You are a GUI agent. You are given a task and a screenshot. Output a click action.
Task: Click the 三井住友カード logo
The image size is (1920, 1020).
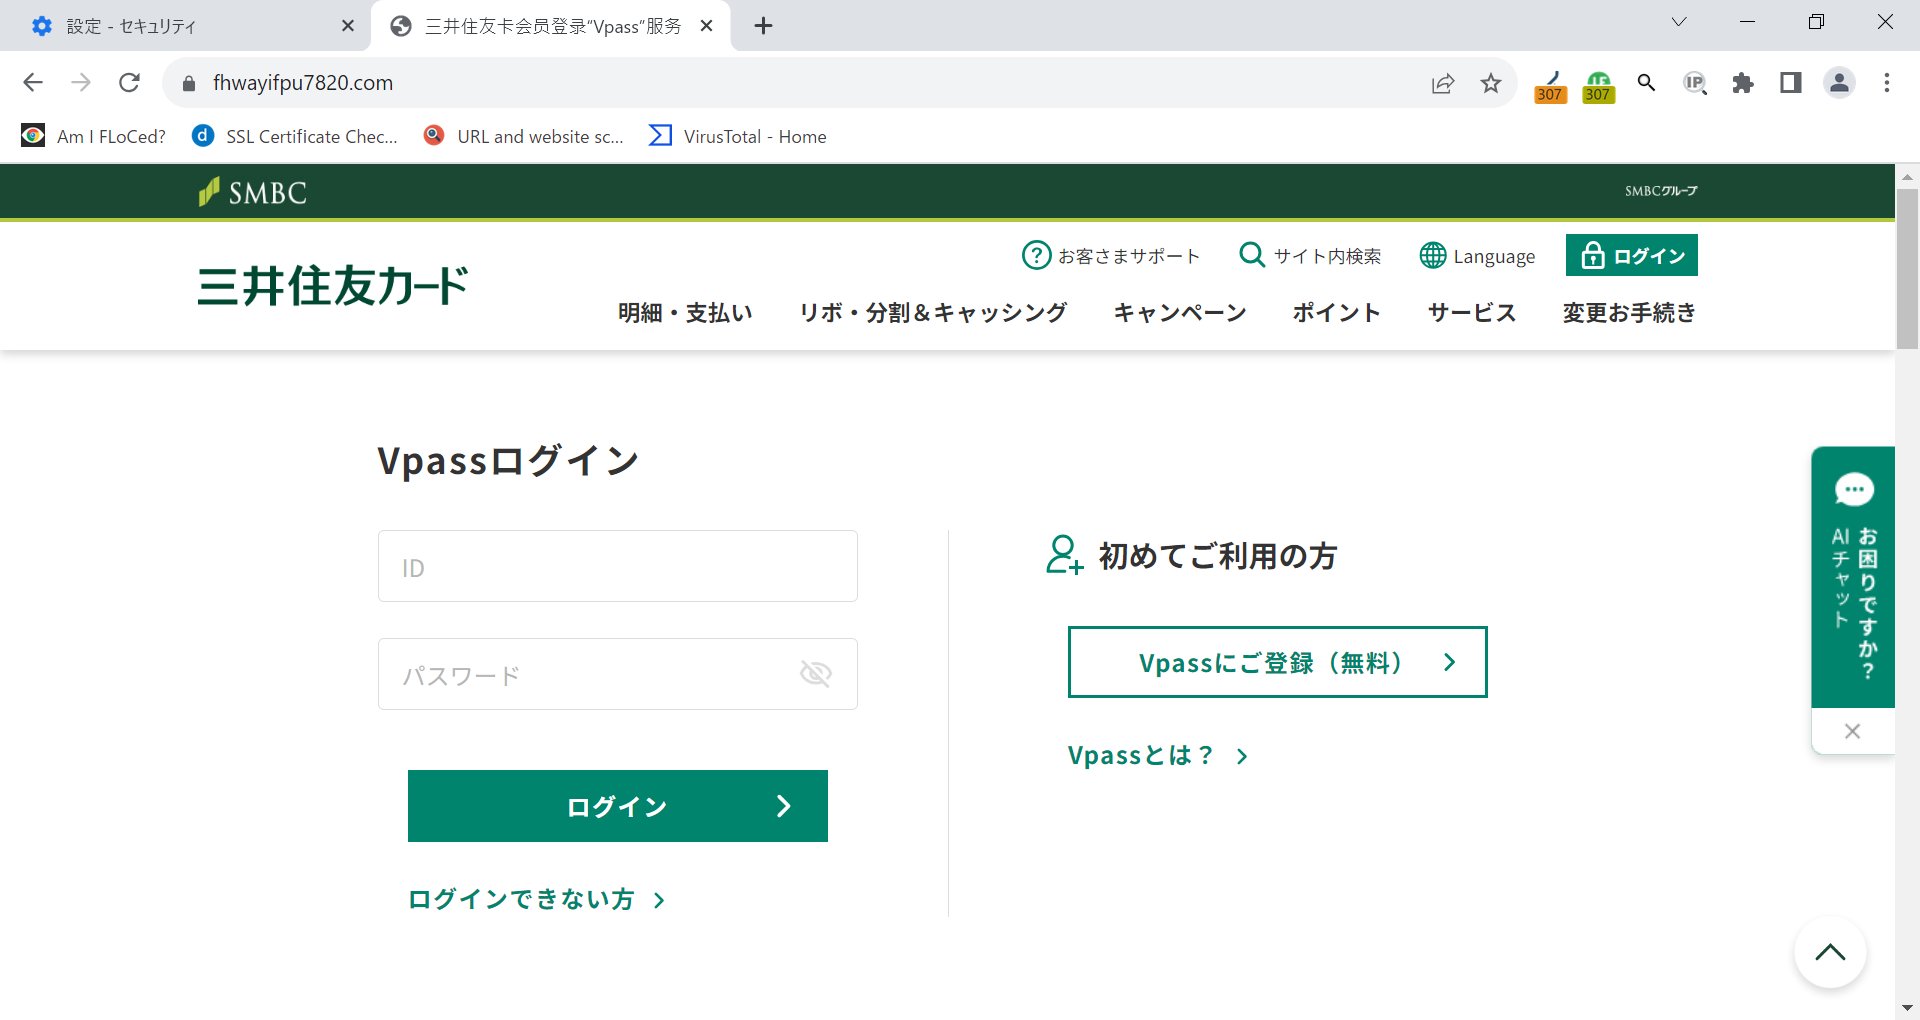[333, 286]
